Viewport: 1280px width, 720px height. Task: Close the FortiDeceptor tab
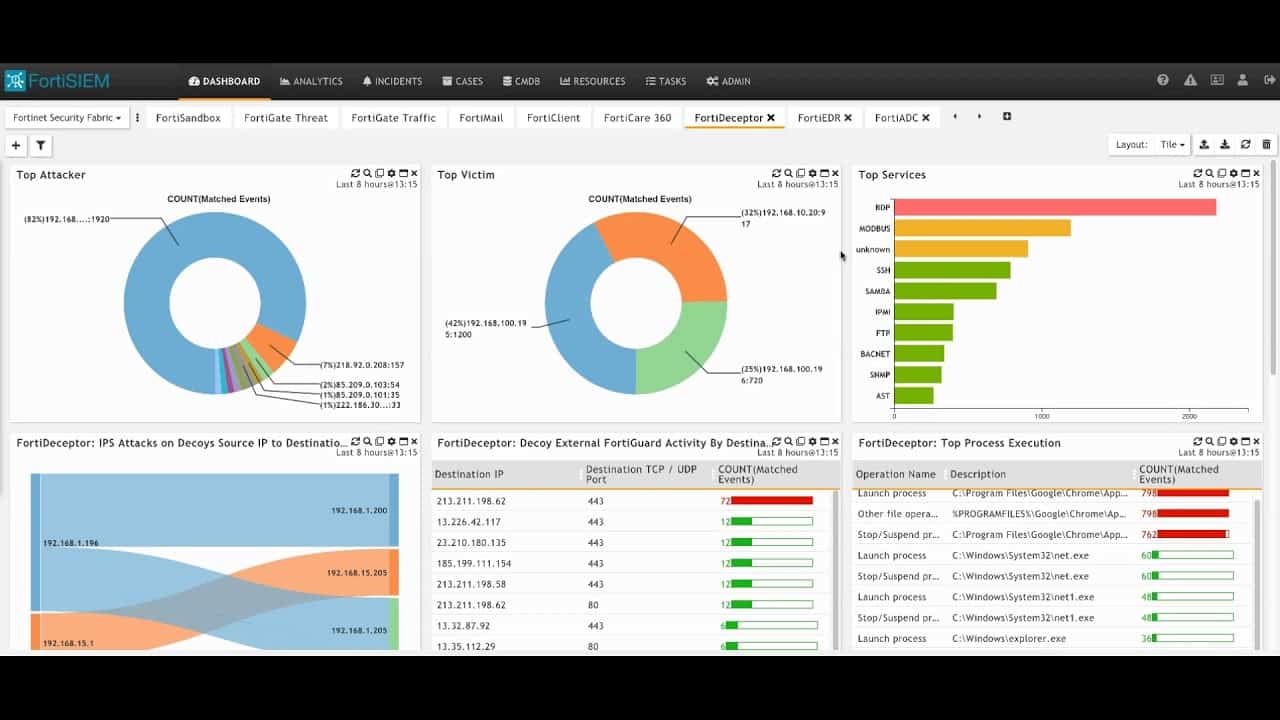[771, 118]
